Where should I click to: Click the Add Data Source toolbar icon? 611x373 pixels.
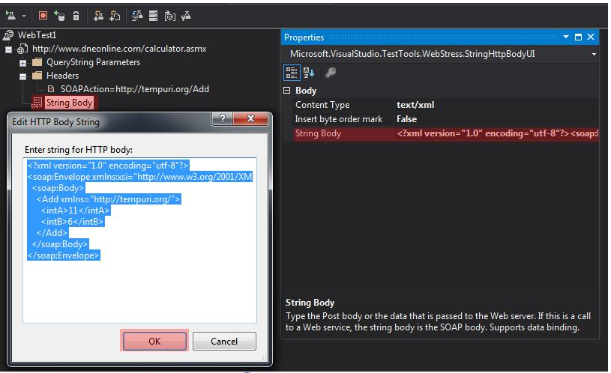(60, 16)
